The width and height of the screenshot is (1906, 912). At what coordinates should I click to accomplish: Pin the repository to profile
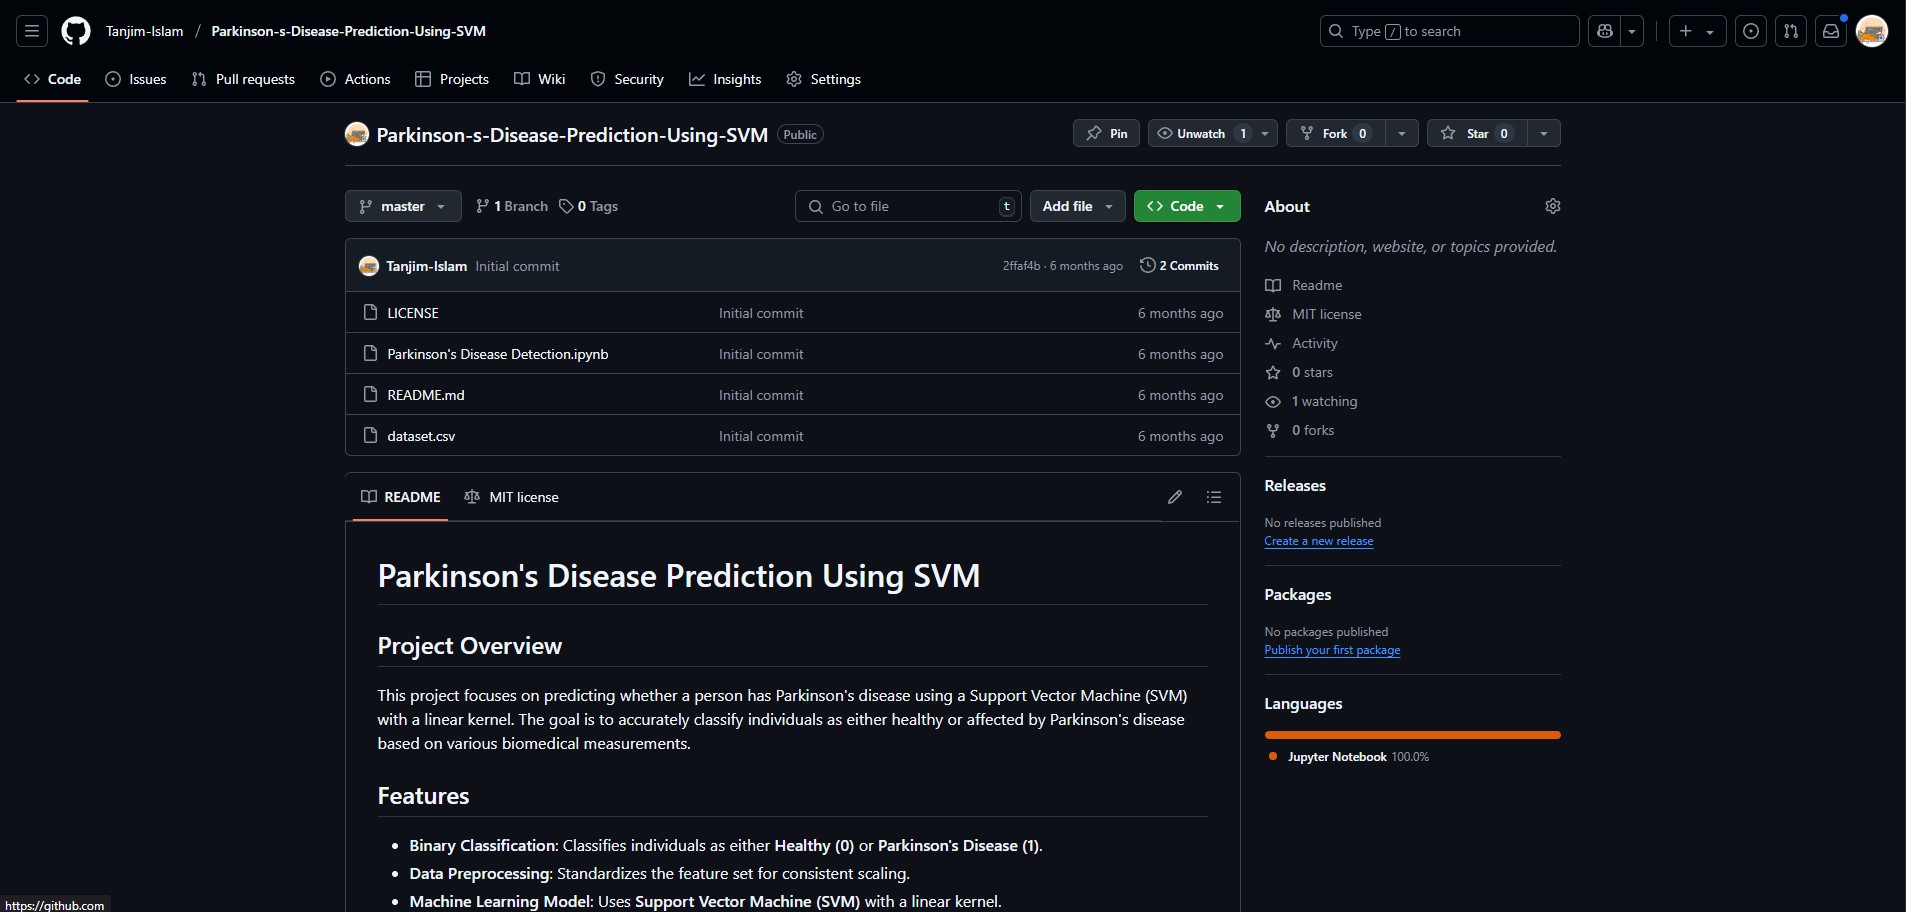coord(1106,133)
